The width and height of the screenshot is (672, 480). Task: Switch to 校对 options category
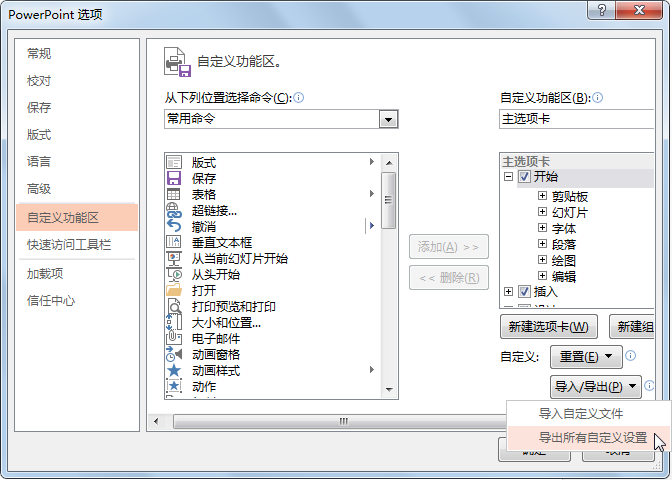click(x=77, y=81)
